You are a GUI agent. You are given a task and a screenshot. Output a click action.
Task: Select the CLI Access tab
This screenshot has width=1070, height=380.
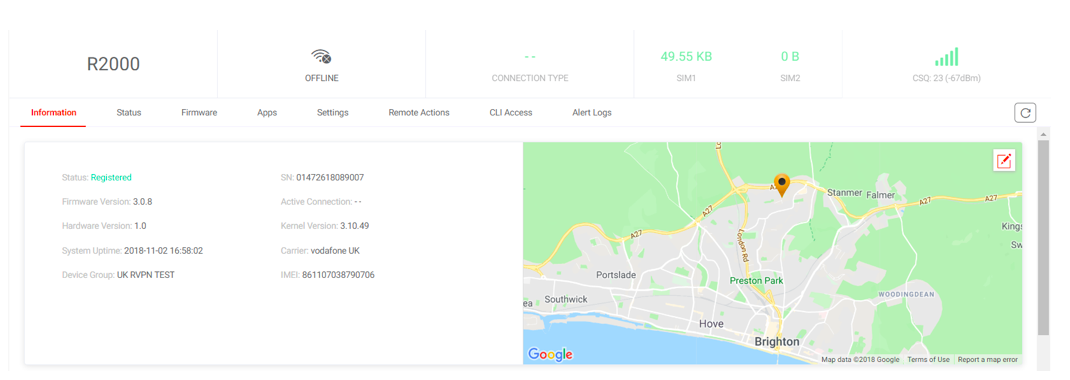[510, 113]
